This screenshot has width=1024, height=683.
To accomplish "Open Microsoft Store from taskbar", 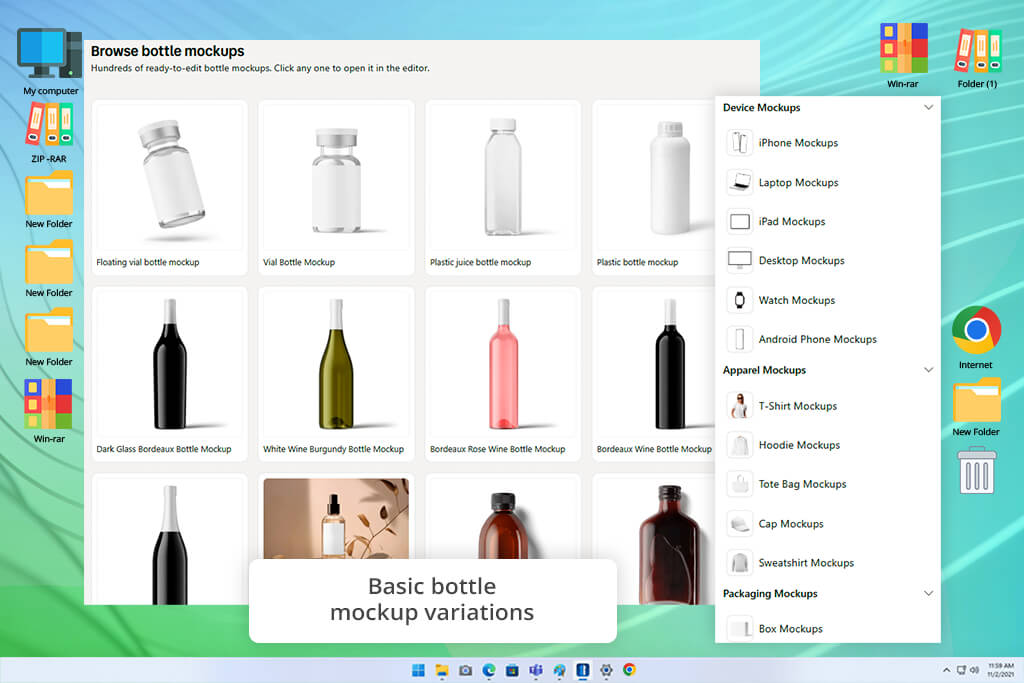I will tap(513, 670).
